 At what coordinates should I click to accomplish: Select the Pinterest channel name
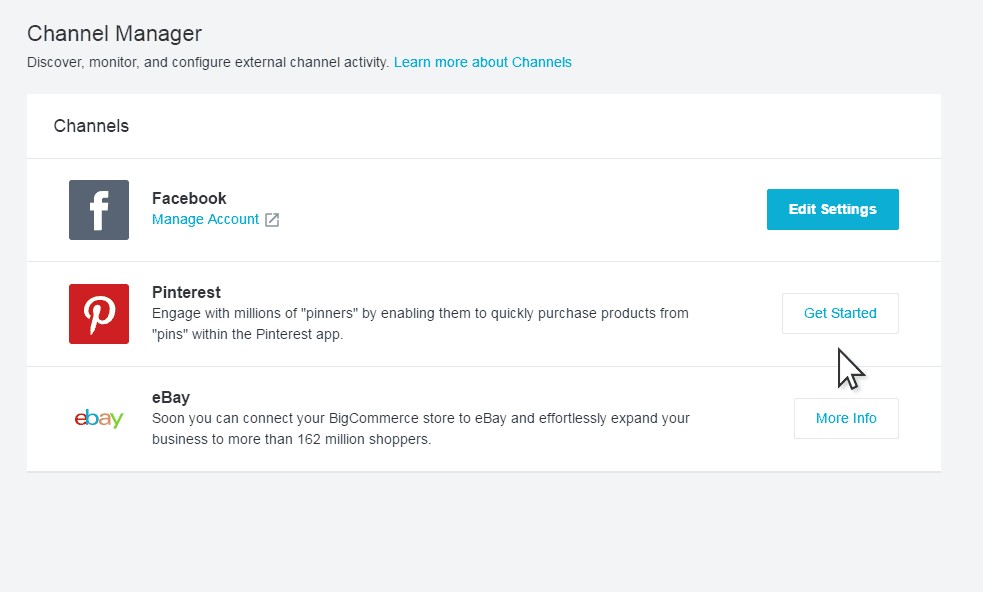[x=186, y=292]
